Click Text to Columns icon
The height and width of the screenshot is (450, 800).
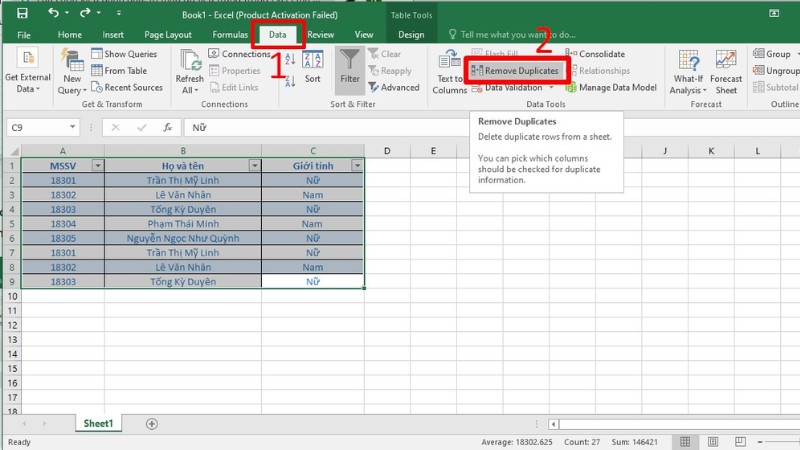[x=449, y=70]
